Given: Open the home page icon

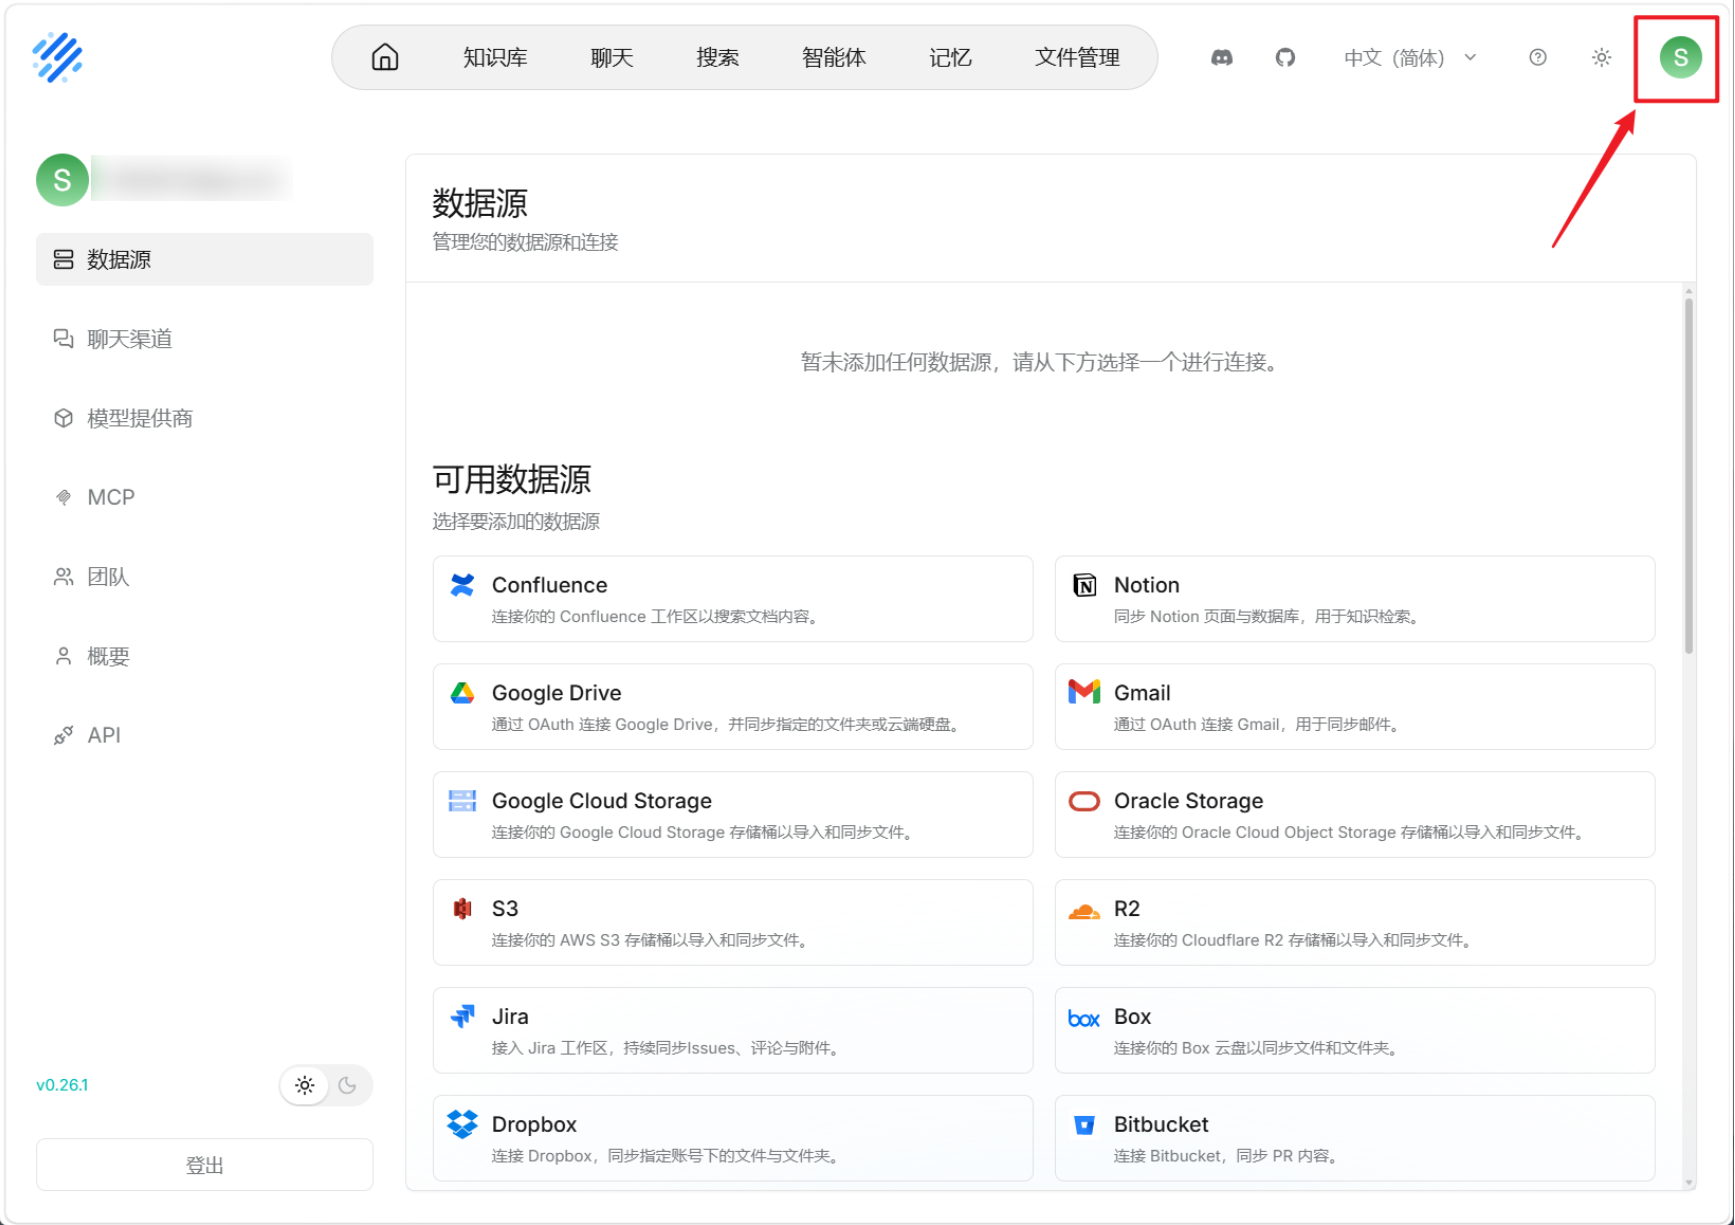Looking at the screenshot, I should pyautogui.click(x=385, y=57).
